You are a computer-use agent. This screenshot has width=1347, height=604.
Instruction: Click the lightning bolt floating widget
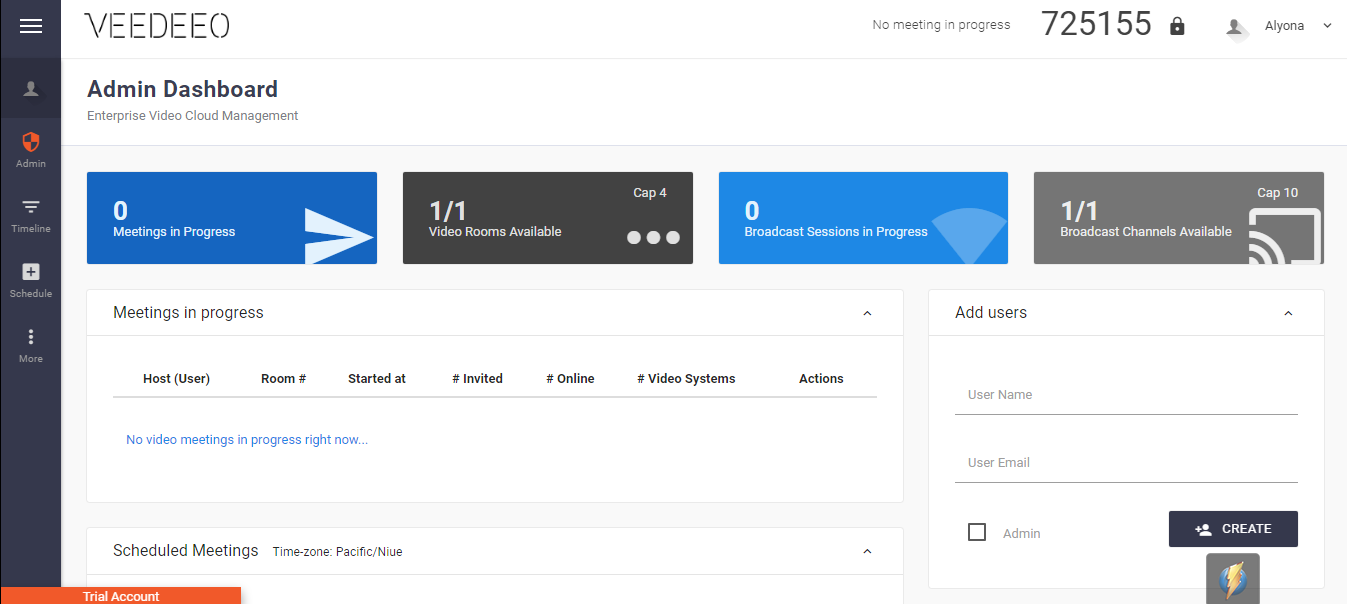1232,579
